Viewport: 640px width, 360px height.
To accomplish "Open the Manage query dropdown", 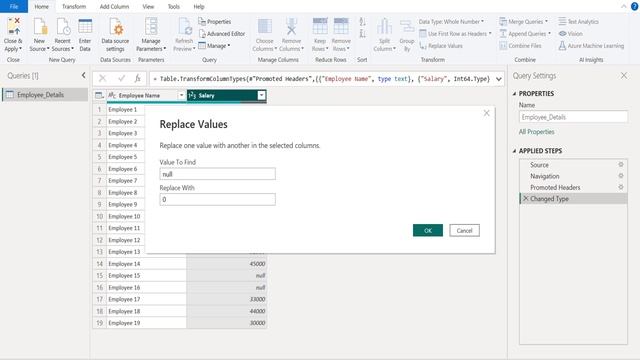I will coord(214,46).
